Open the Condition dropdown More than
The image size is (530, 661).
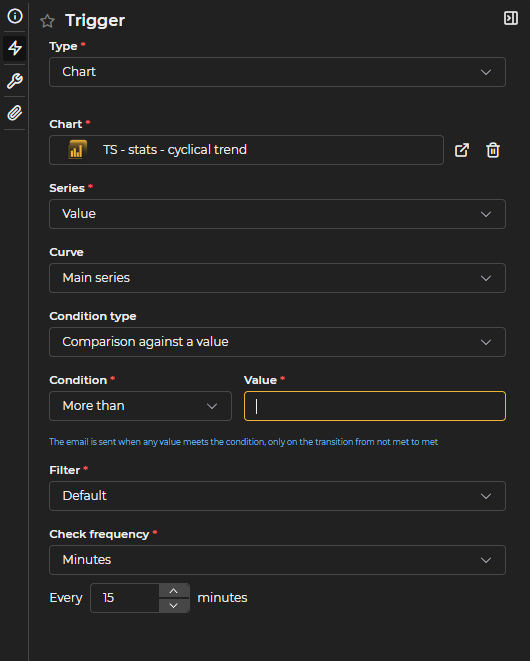(x=140, y=406)
